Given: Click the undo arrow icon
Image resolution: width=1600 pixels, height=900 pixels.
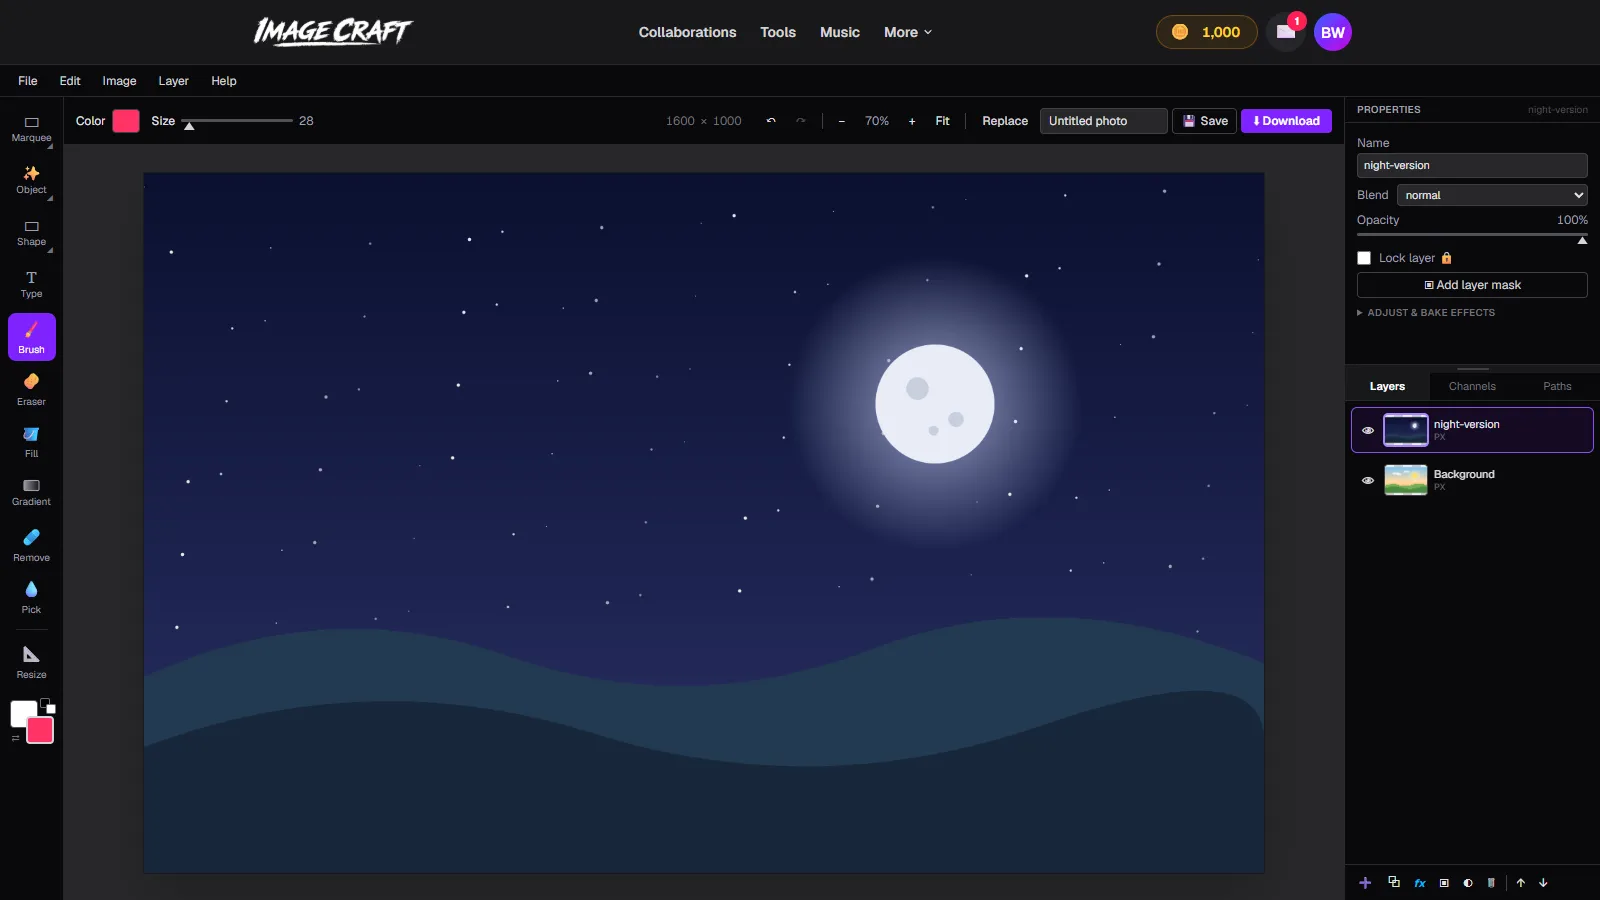Looking at the screenshot, I should tap(771, 121).
